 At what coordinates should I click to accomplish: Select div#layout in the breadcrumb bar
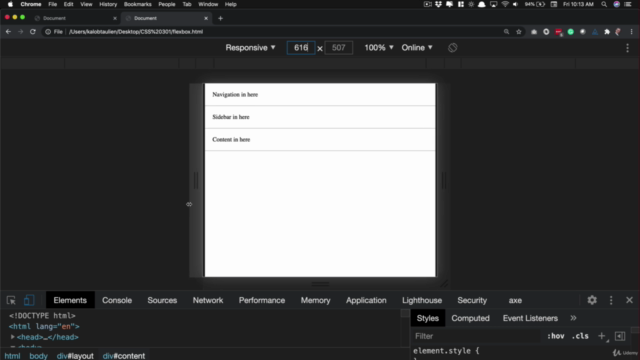[x=75, y=356]
